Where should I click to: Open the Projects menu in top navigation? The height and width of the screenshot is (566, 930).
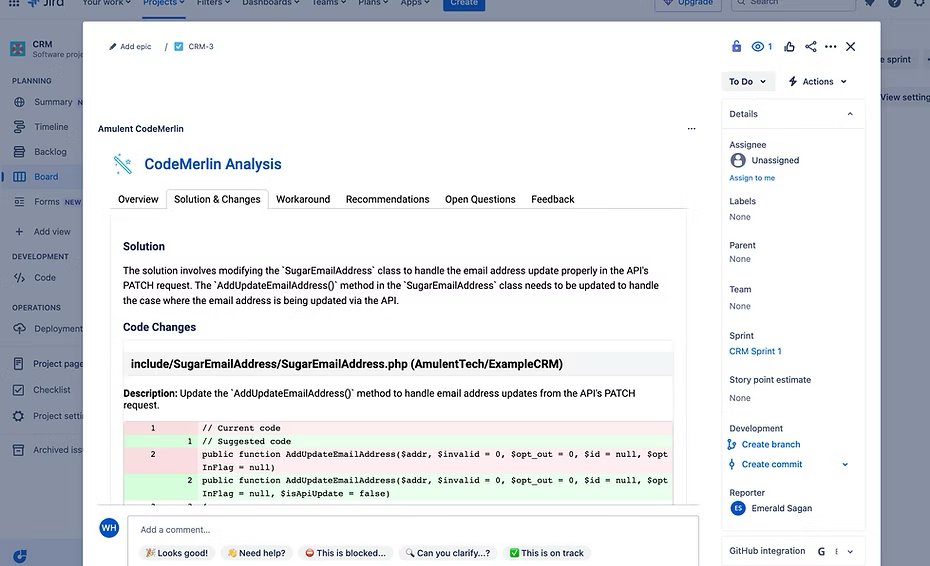tap(164, 3)
